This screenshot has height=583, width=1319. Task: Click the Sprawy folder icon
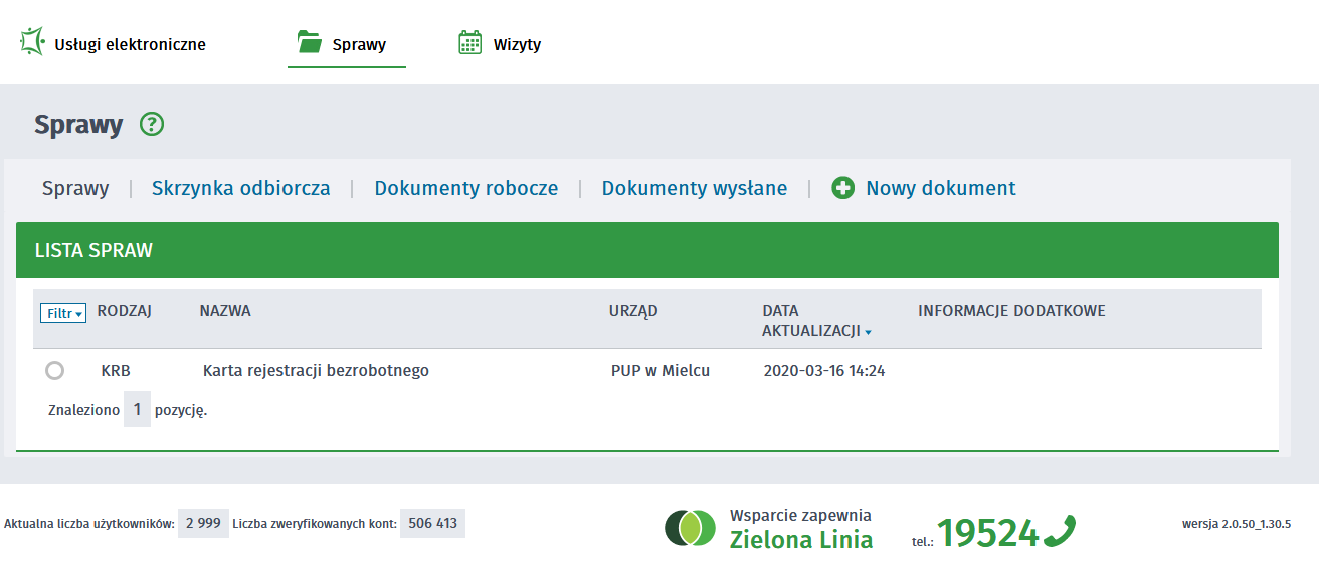[310, 42]
